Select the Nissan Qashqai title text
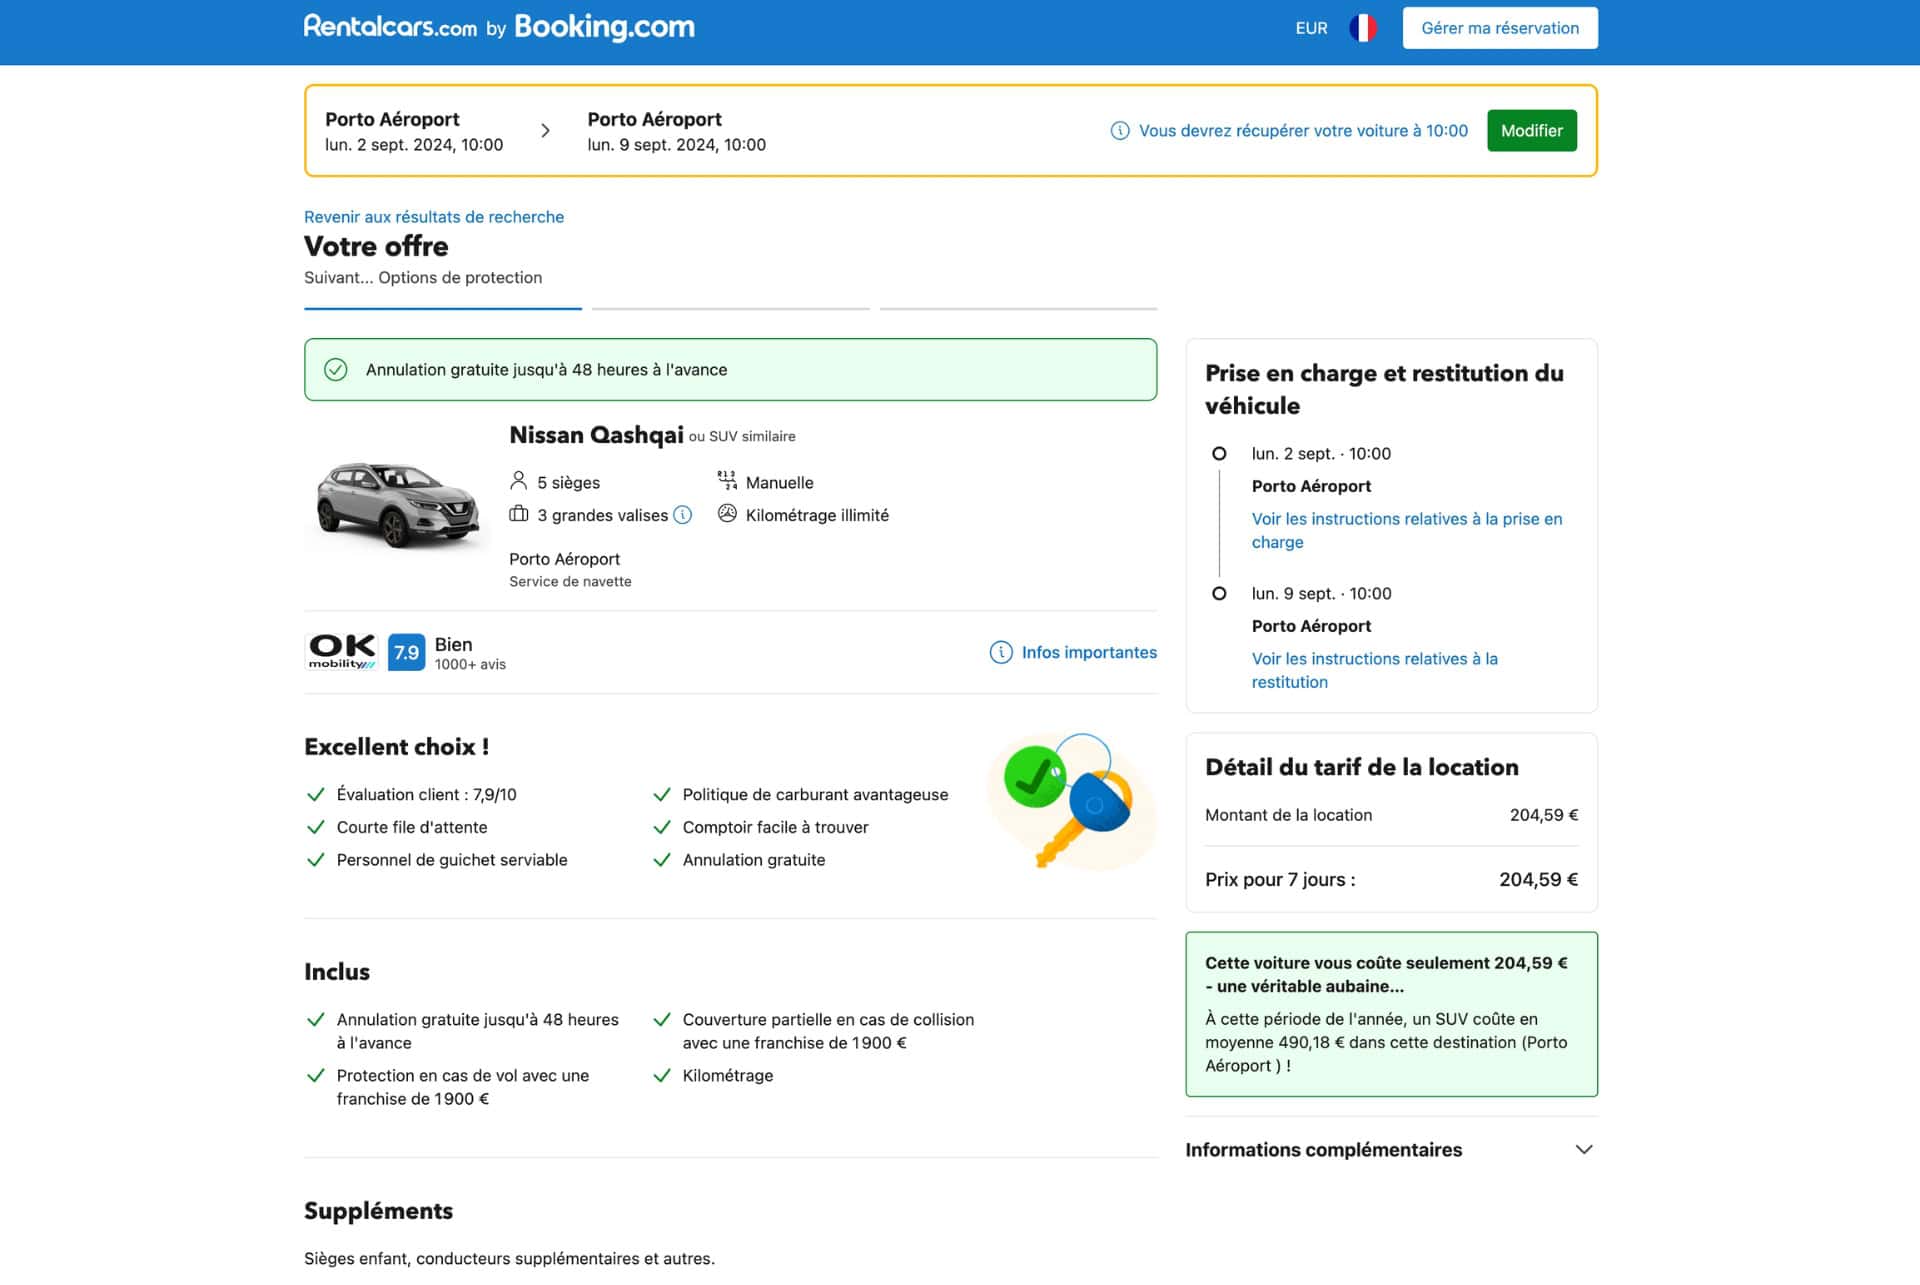Screen dimensions: 1920x1285 [x=596, y=435]
